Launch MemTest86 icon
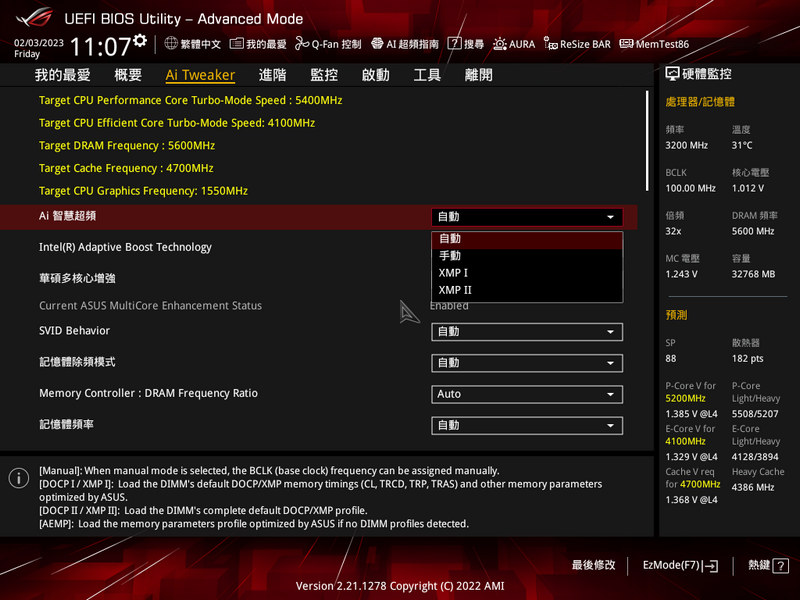 coord(626,44)
